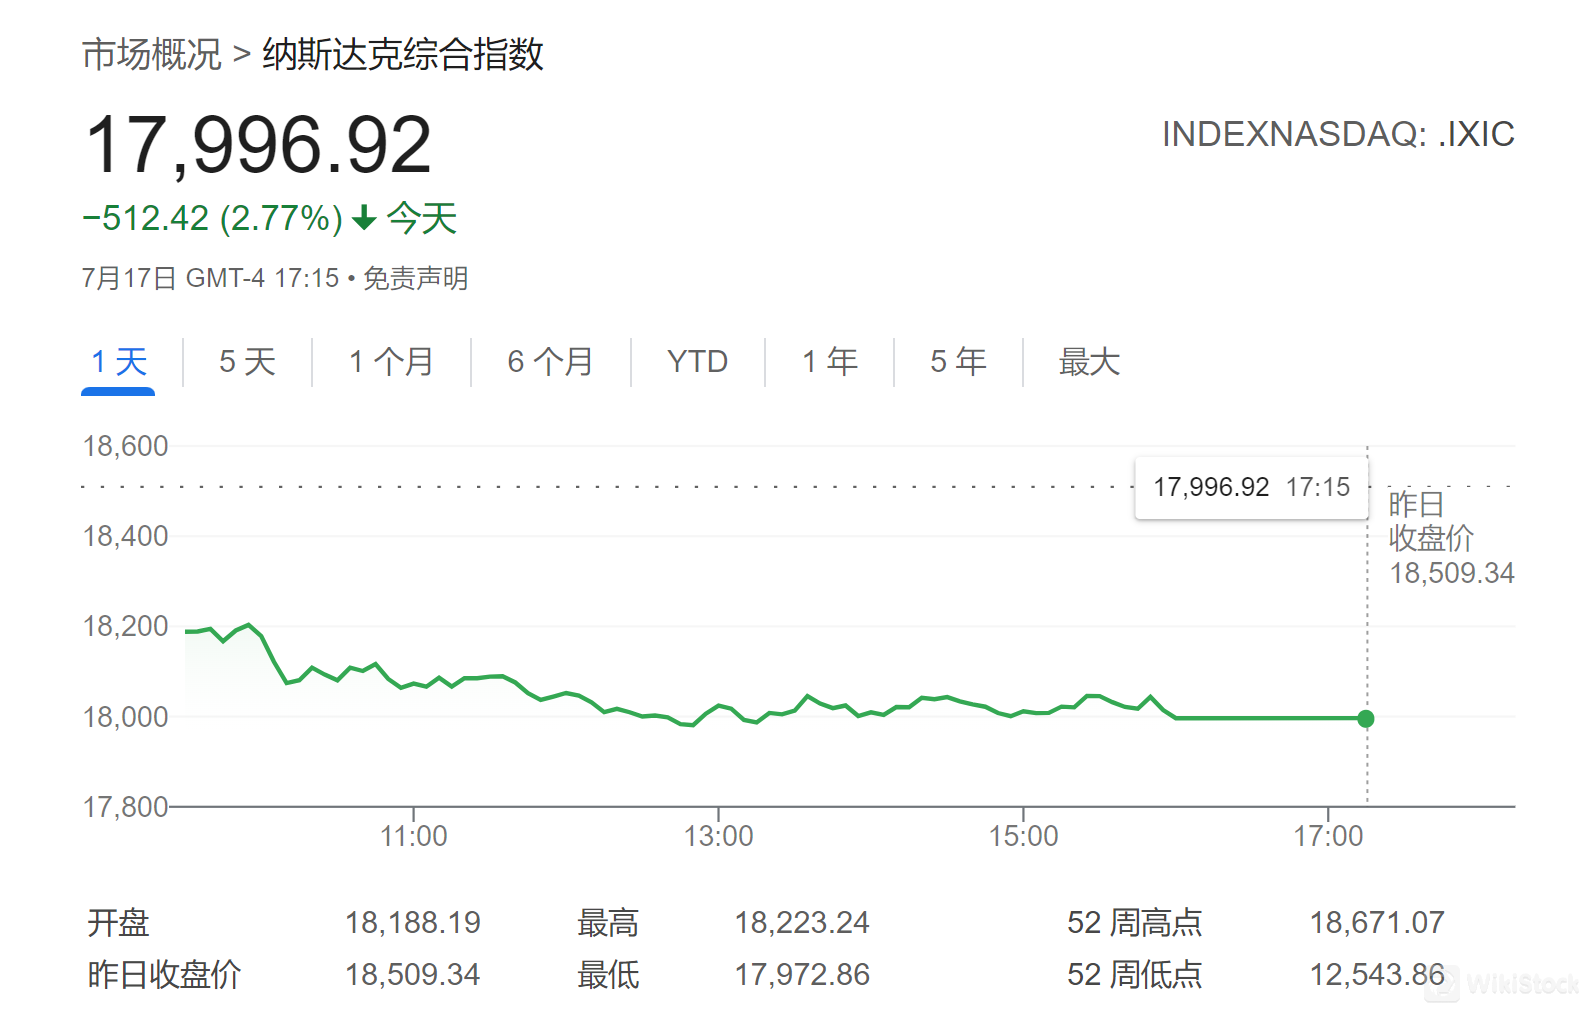Select the 1 天 range tab

coord(118,362)
